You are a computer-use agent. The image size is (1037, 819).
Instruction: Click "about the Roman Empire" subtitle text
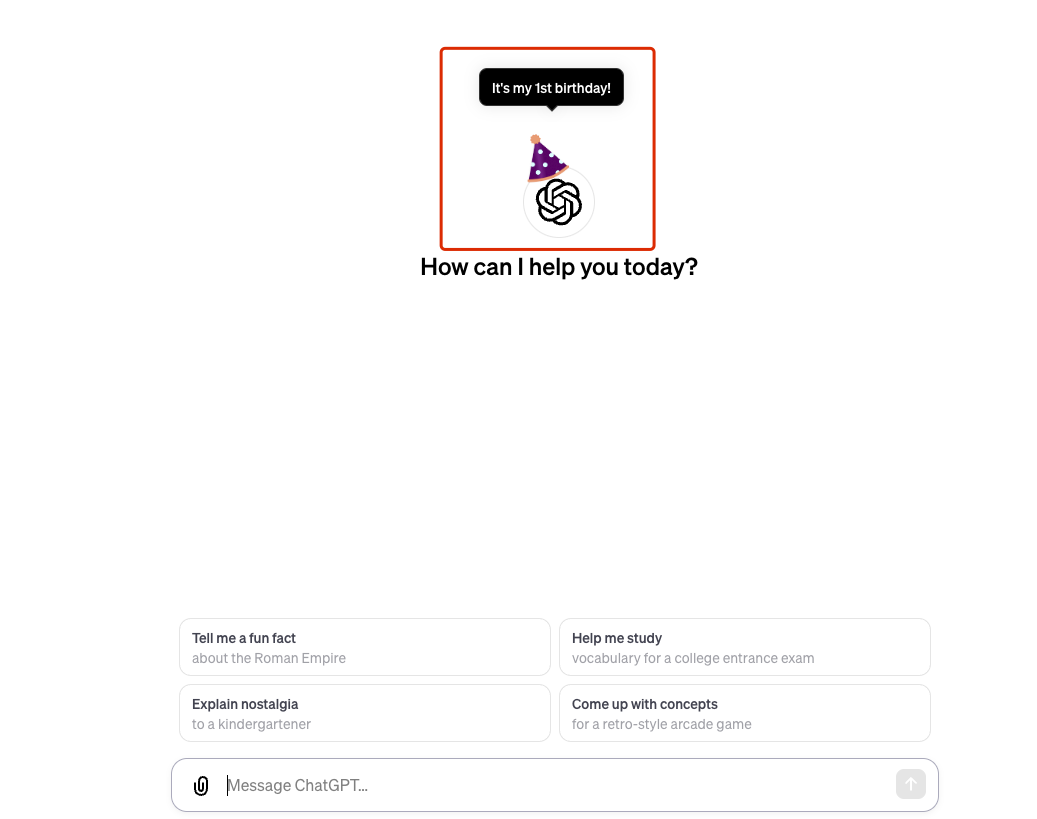point(269,658)
